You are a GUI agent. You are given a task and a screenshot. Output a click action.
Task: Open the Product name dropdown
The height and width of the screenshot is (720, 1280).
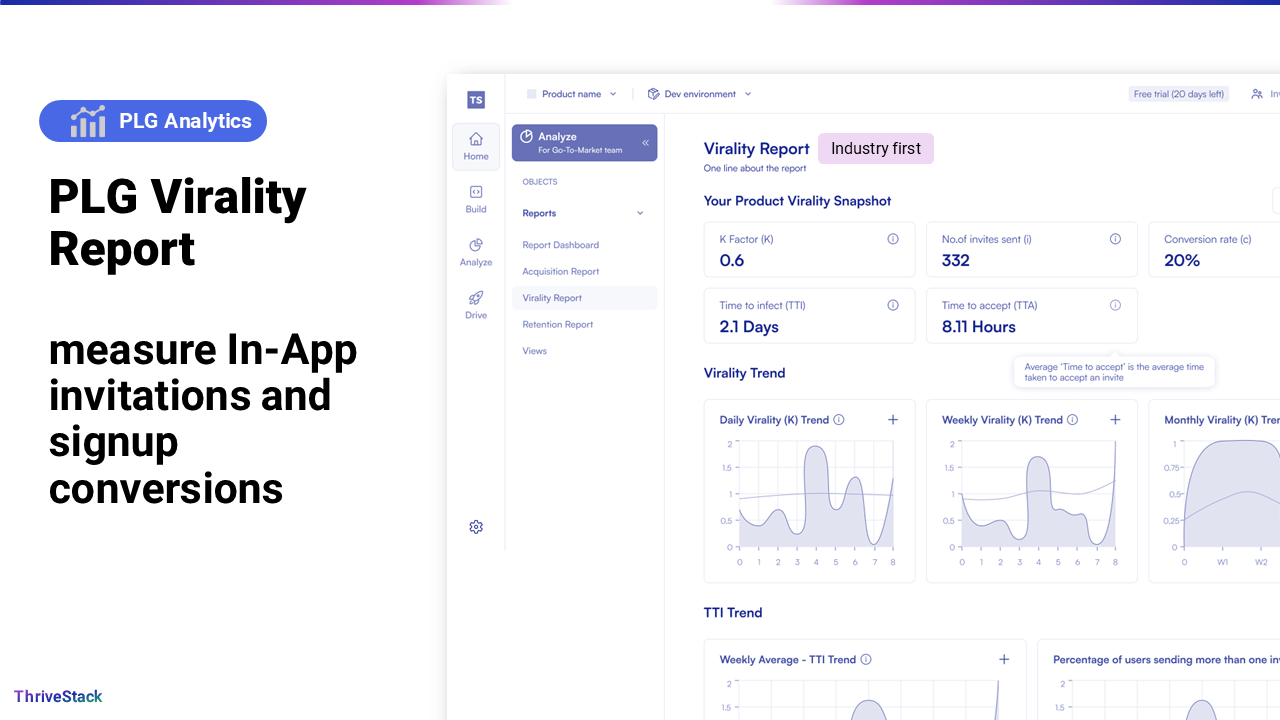point(572,94)
